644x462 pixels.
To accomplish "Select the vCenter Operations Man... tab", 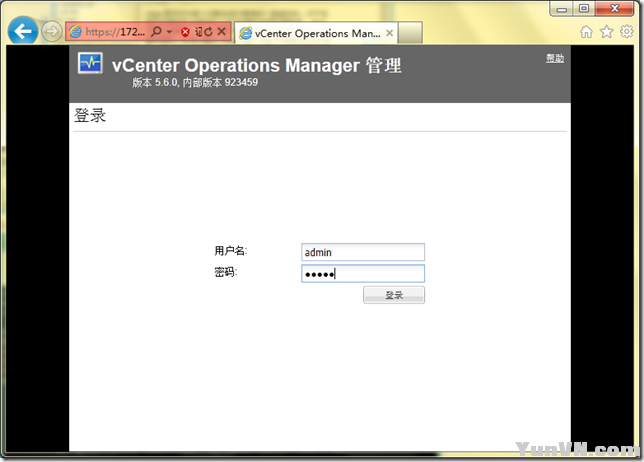I will [x=316, y=33].
